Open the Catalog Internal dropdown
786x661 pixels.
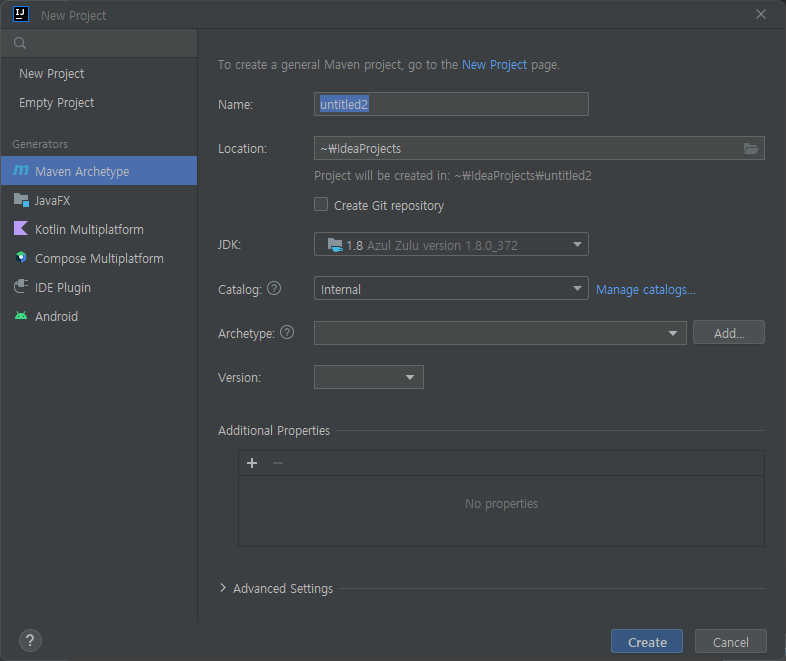tap(451, 289)
